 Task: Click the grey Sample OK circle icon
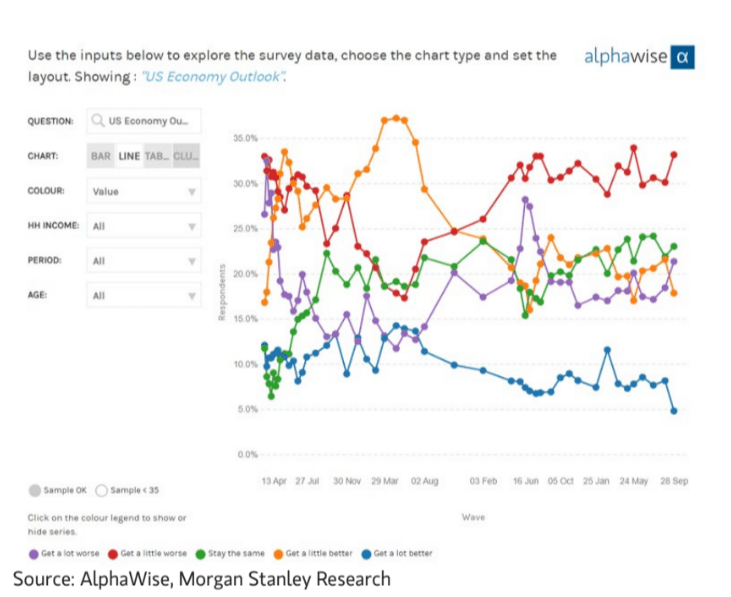tap(35, 490)
